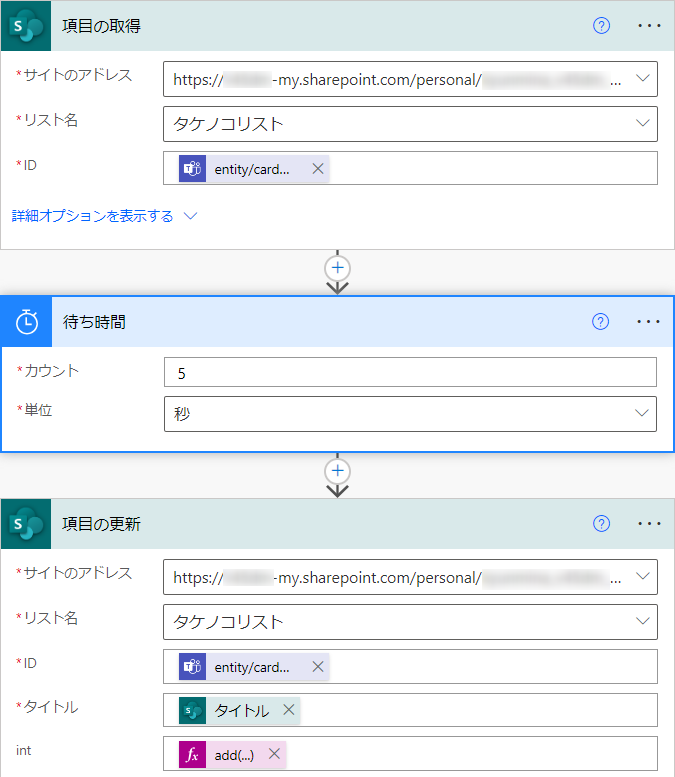This screenshot has width=675, height=777.
Task: Click the タイトル input field in 項目の更新
Action: (410, 710)
